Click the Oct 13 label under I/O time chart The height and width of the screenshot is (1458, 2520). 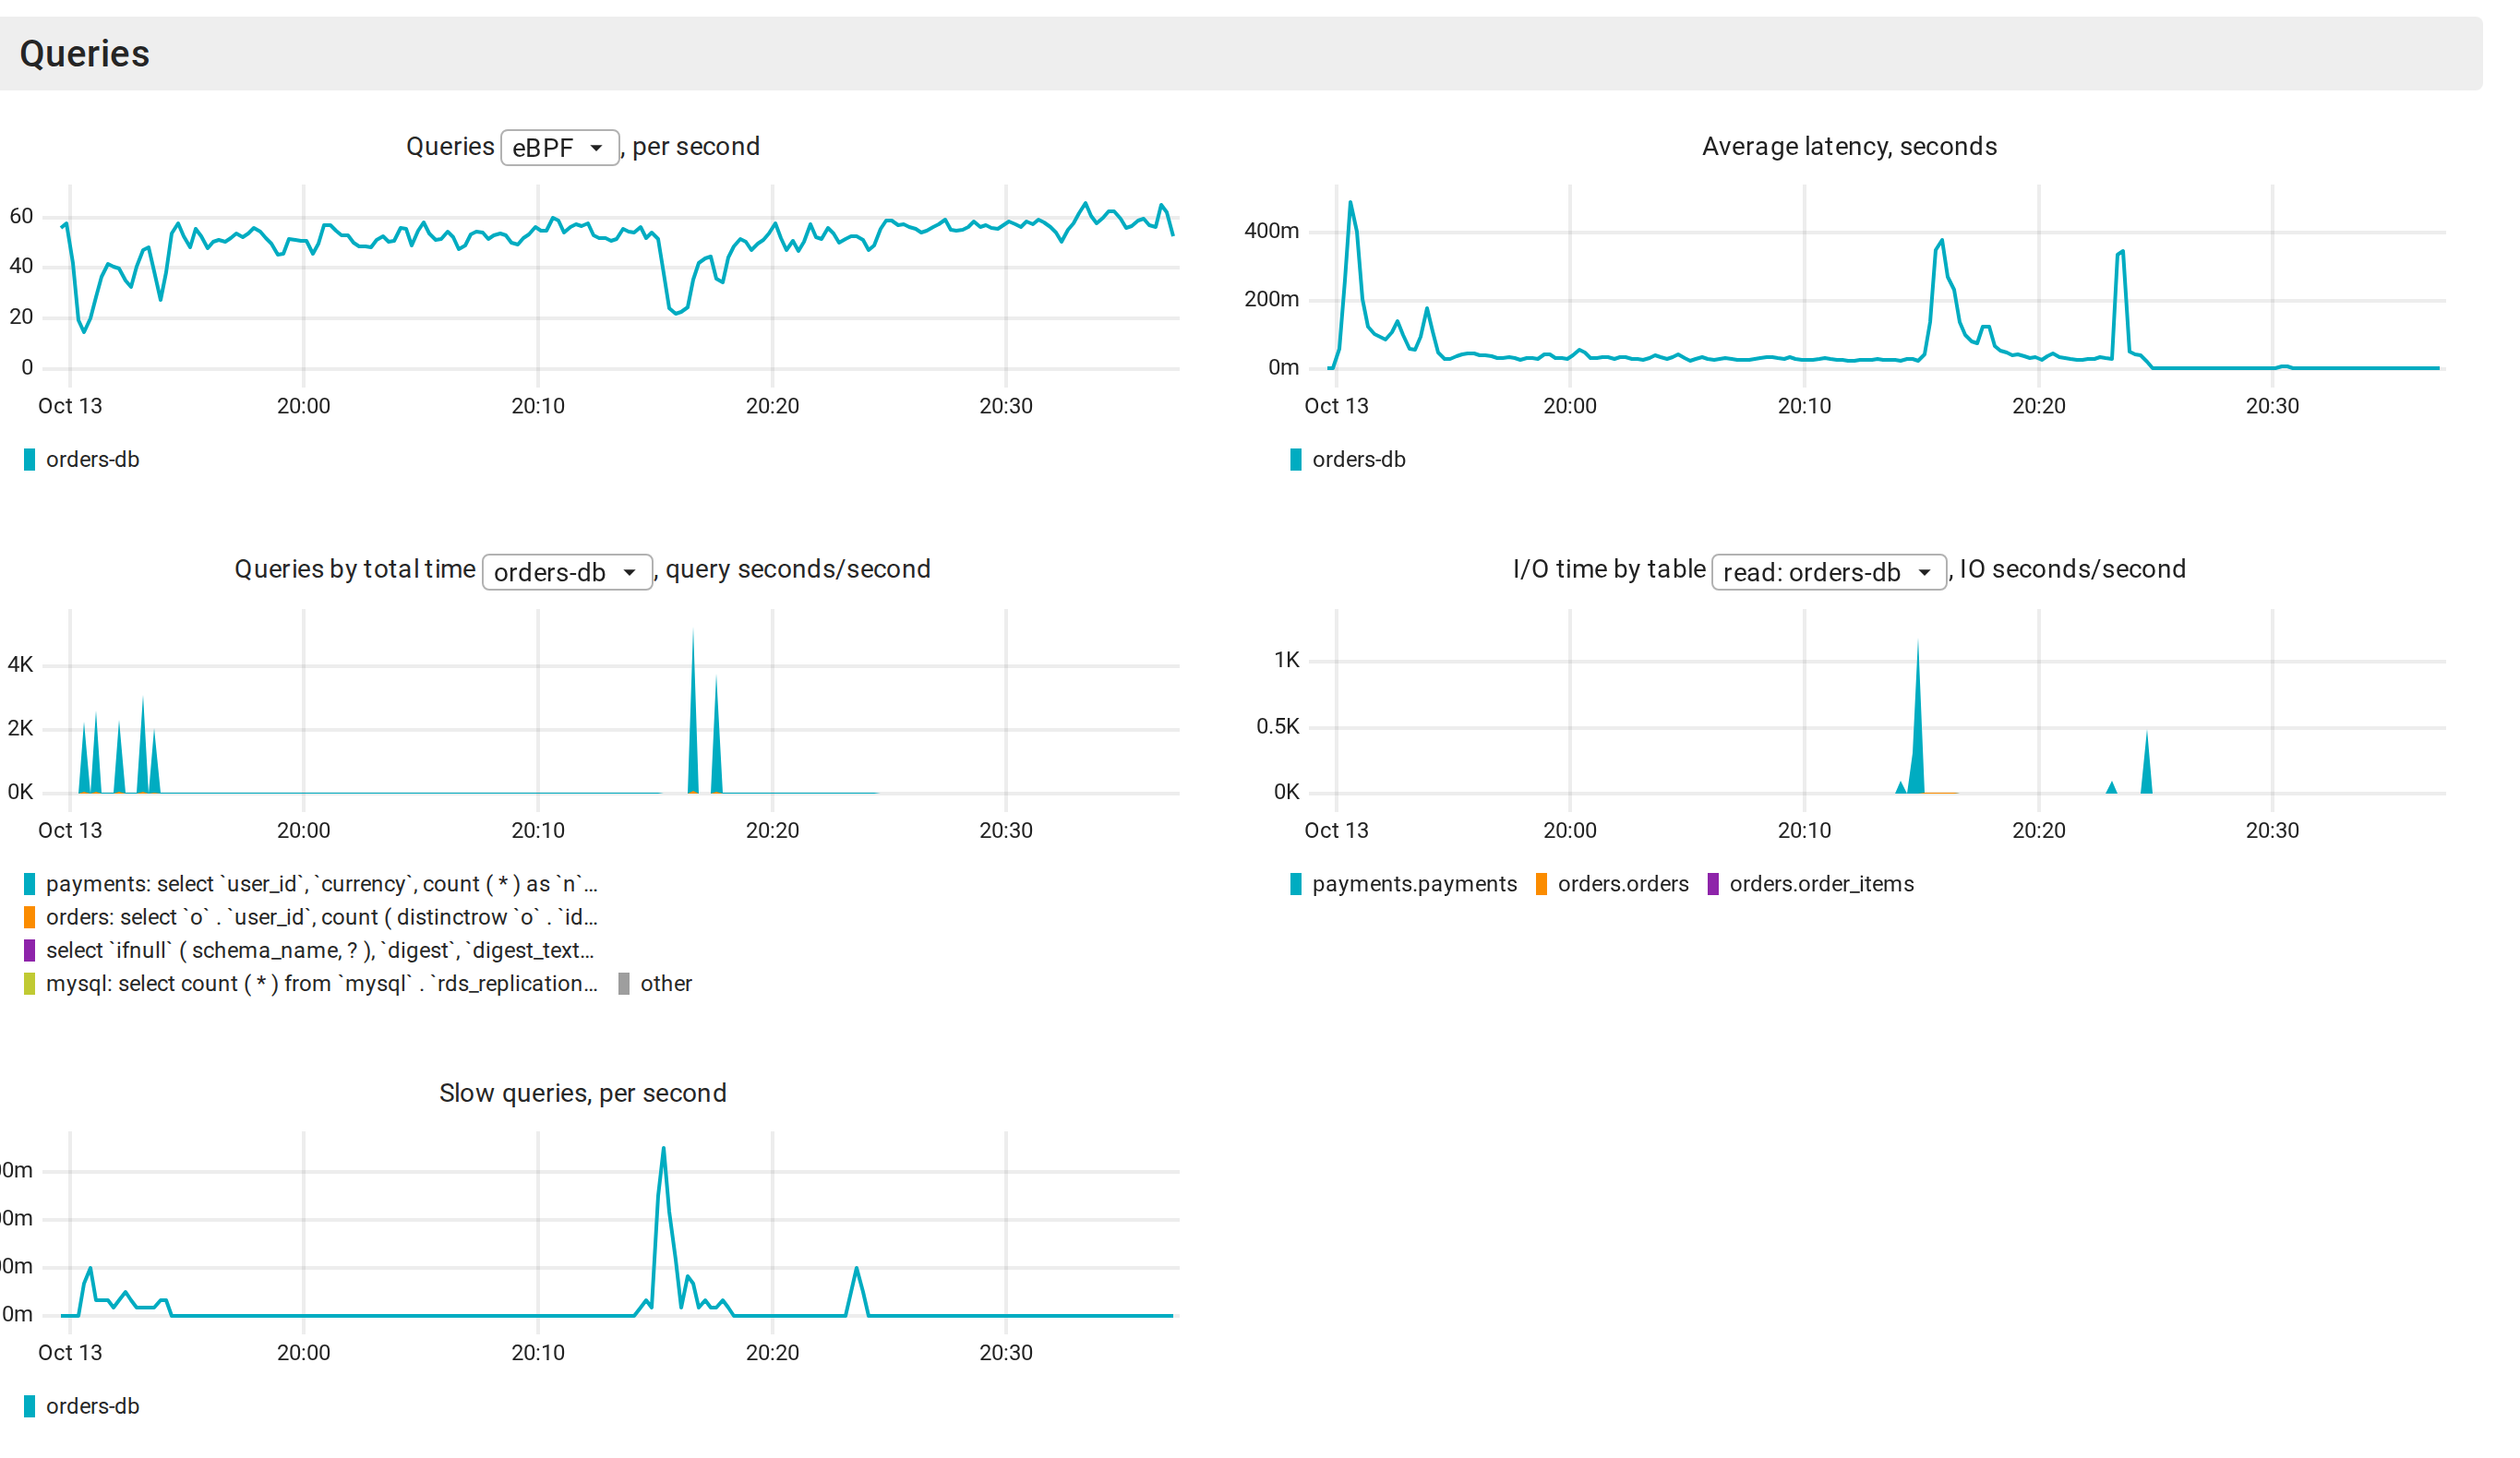coord(1336,831)
